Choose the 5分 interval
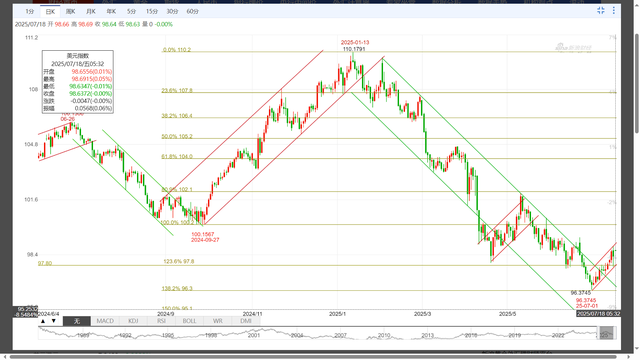The height and width of the screenshot is (360, 640). pyautogui.click(x=131, y=11)
